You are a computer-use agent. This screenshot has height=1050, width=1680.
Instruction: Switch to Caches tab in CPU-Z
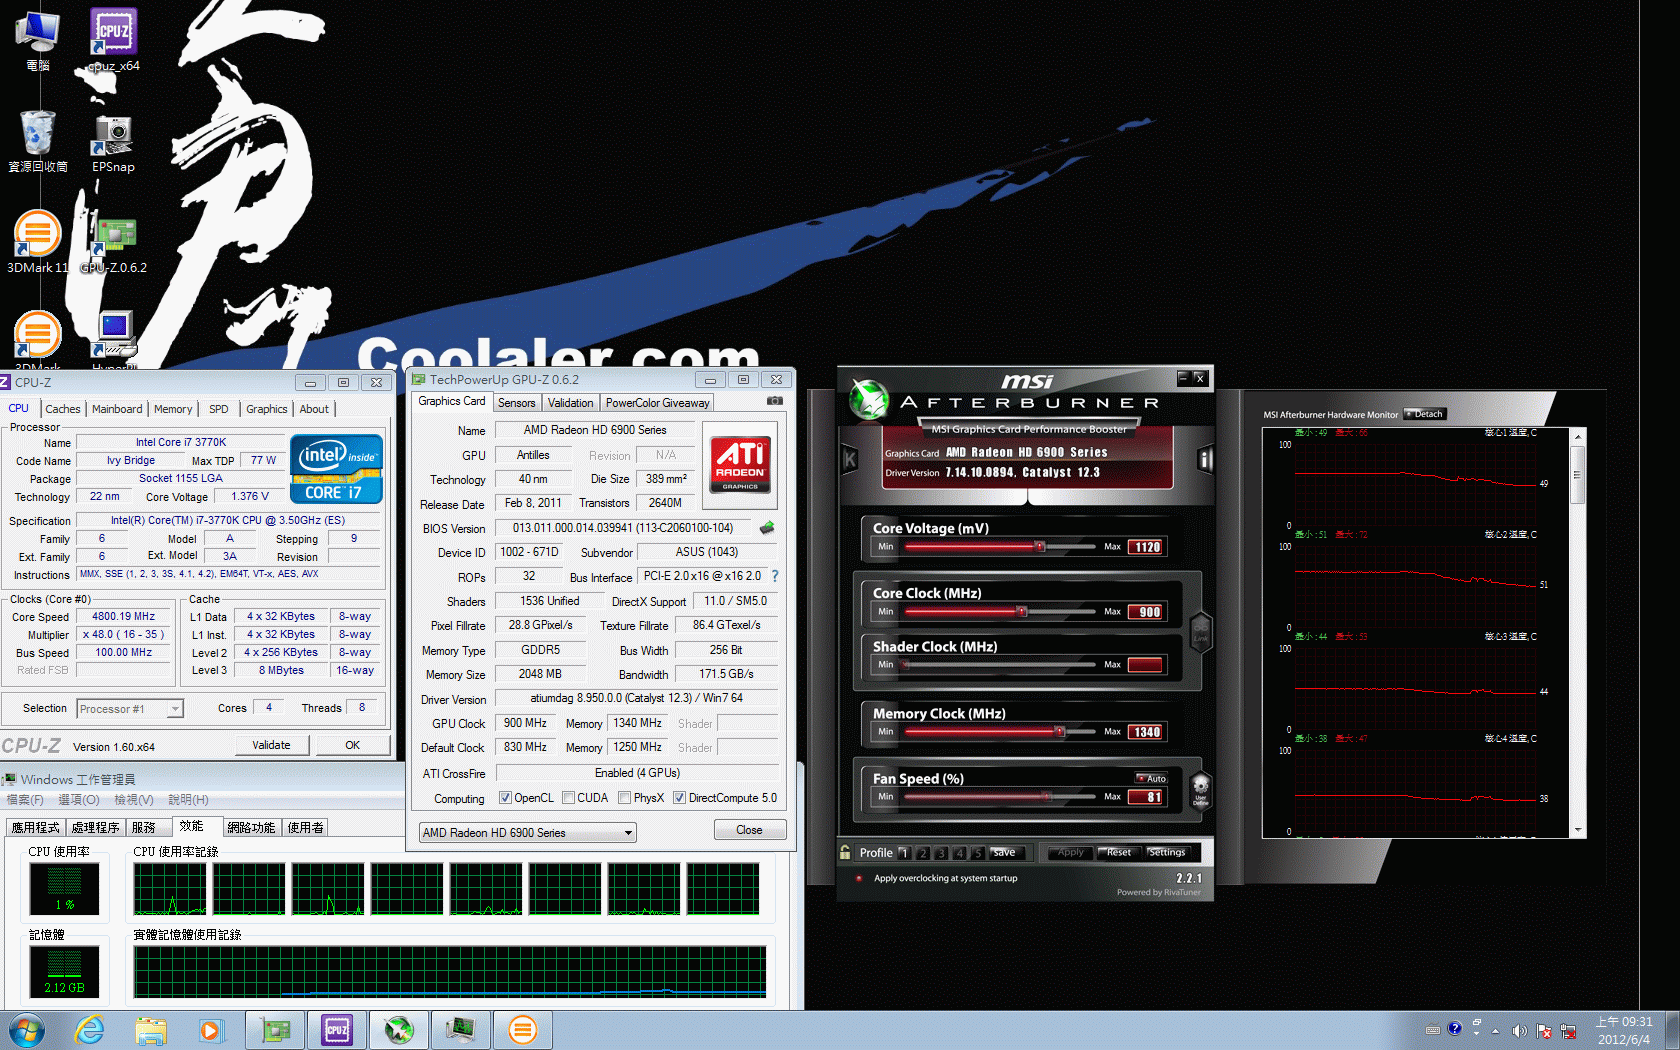pyautogui.click(x=63, y=409)
